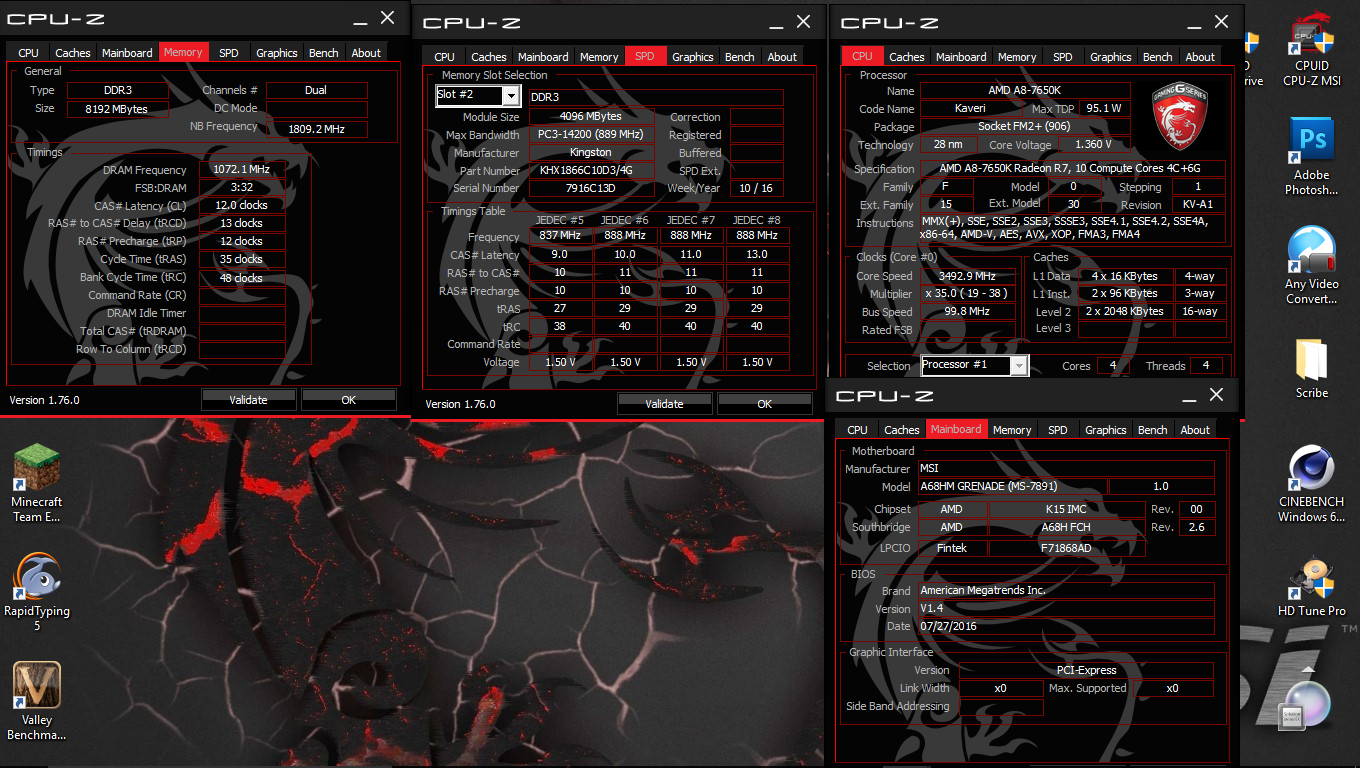The height and width of the screenshot is (768, 1360).
Task: Click the DRAM Frequency 1072.1 MHz field
Action: [241, 170]
